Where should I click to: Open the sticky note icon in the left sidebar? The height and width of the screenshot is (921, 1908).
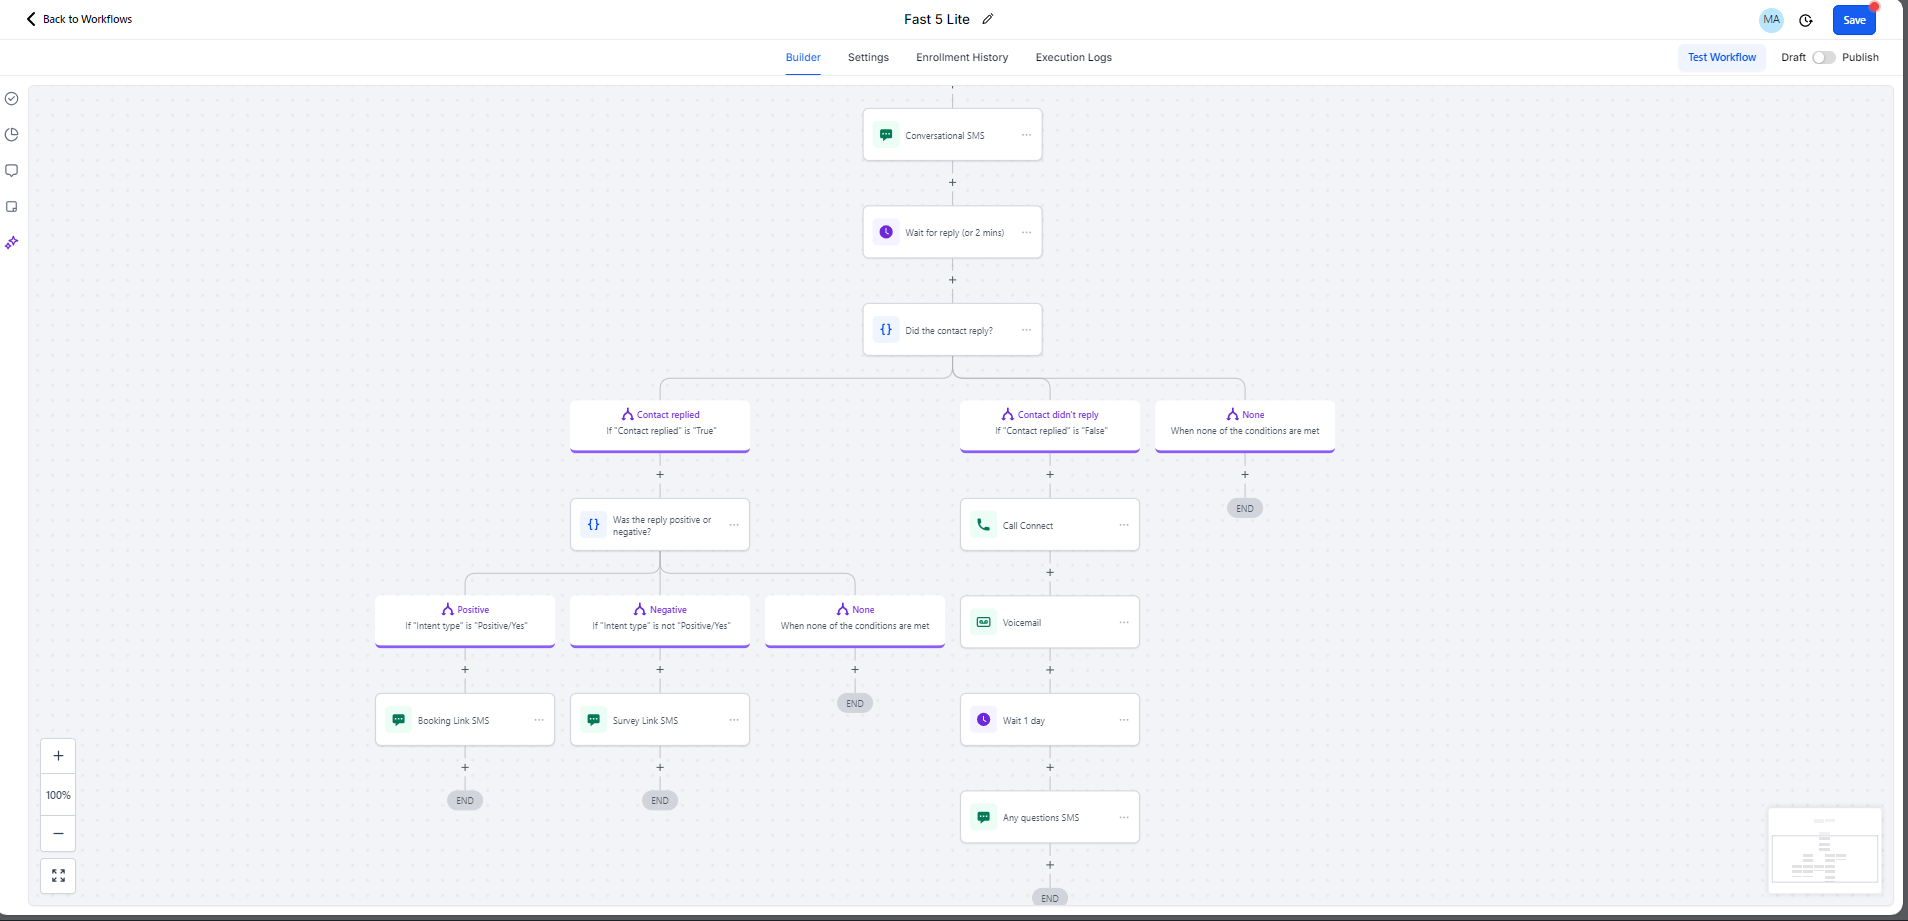click(x=12, y=207)
